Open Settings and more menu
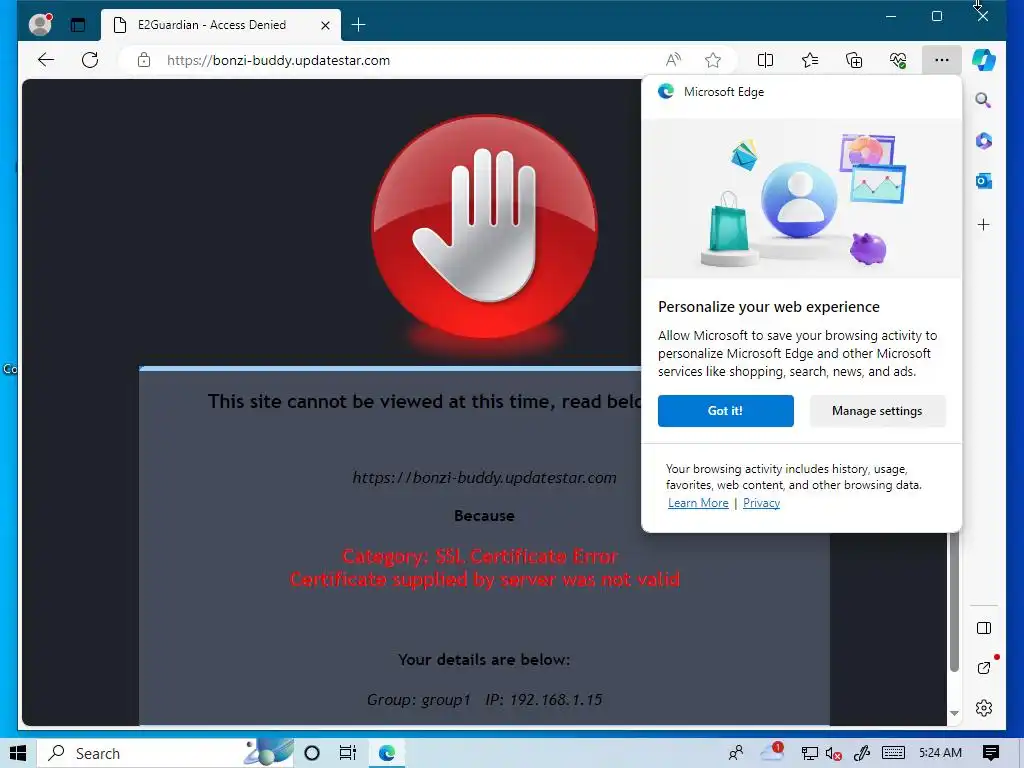The image size is (1024, 768). click(x=942, y=60)
